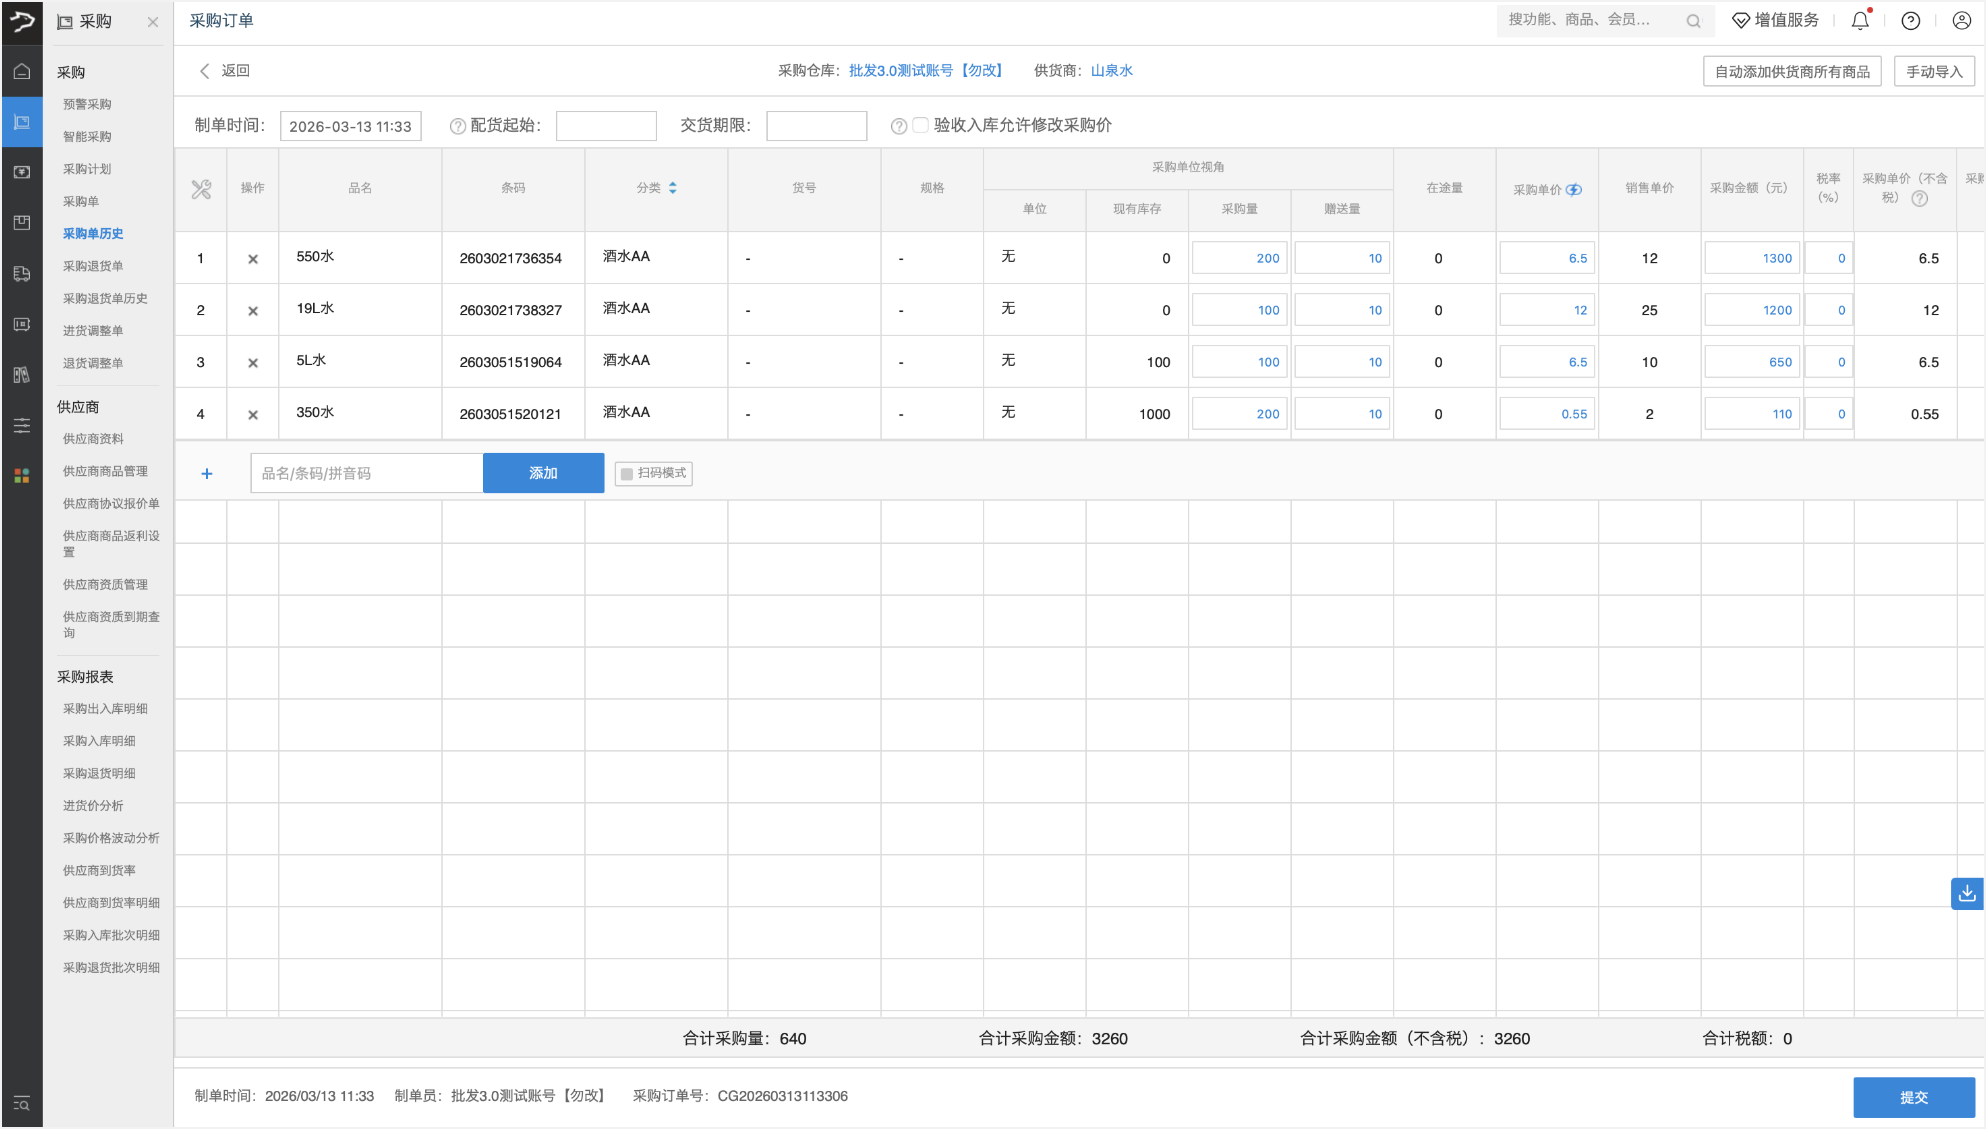Click the 提交 submit button
Screen dimensions: 1986x1130
tap(1913, 1097)
